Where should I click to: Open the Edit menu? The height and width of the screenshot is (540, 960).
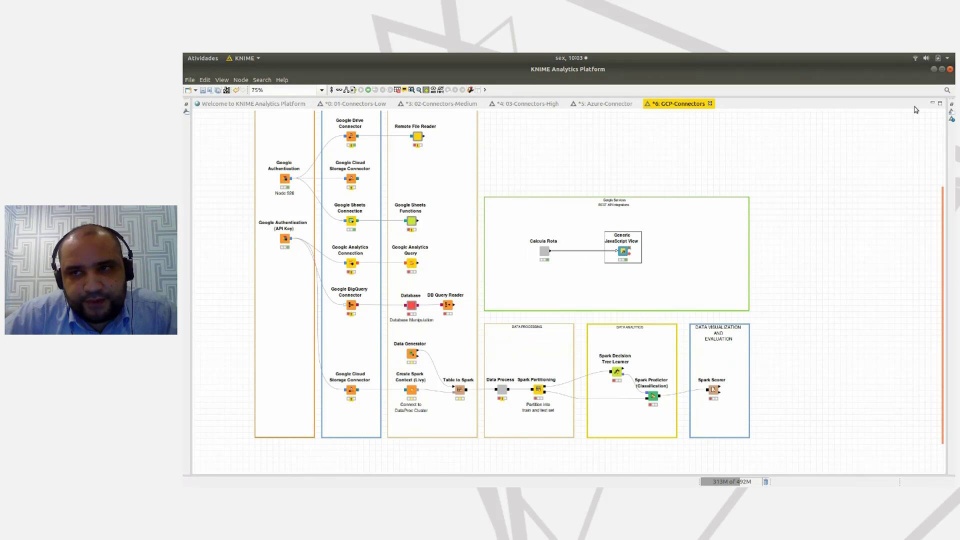point(204,80)
